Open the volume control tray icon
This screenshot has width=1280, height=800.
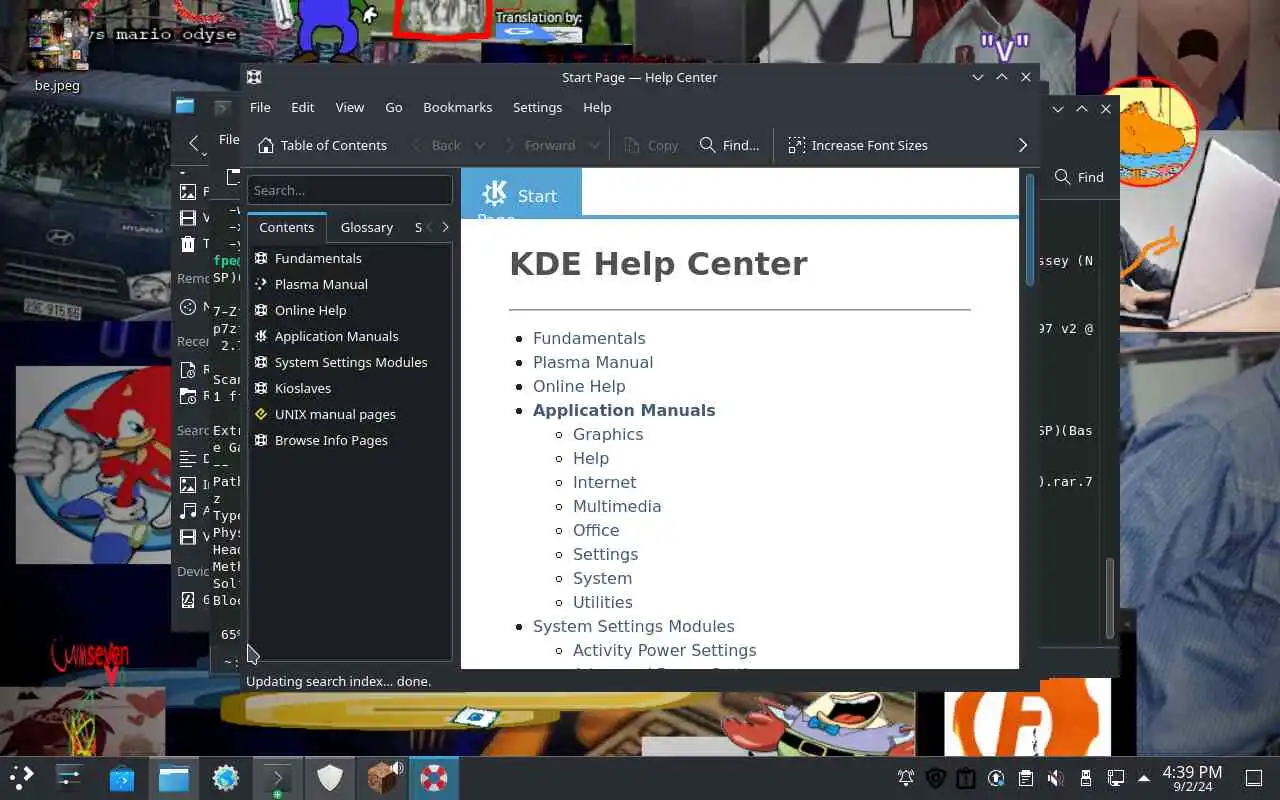coord(1055,778)
